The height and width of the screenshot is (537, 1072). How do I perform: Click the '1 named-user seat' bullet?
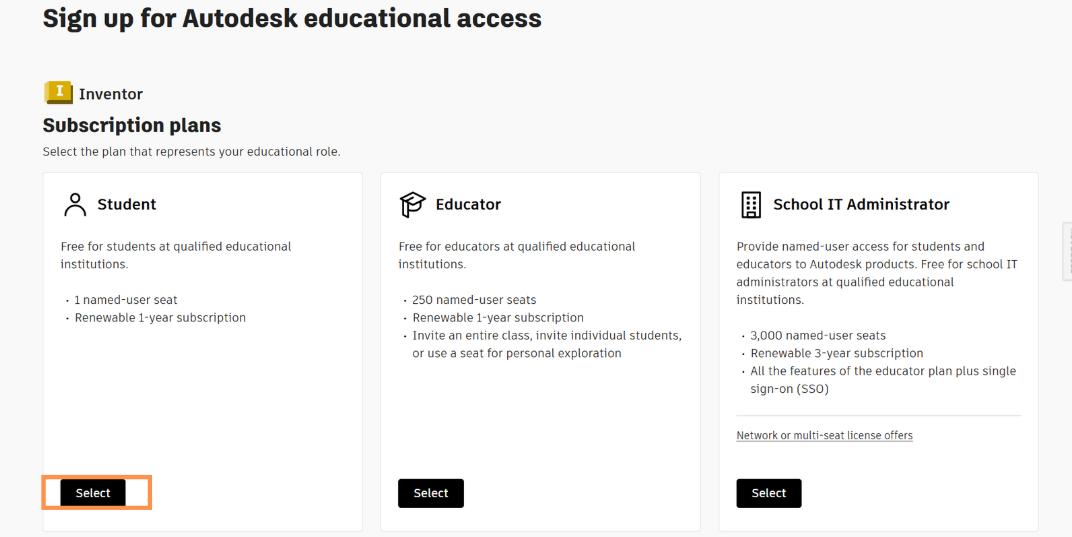tap(126, 300)
